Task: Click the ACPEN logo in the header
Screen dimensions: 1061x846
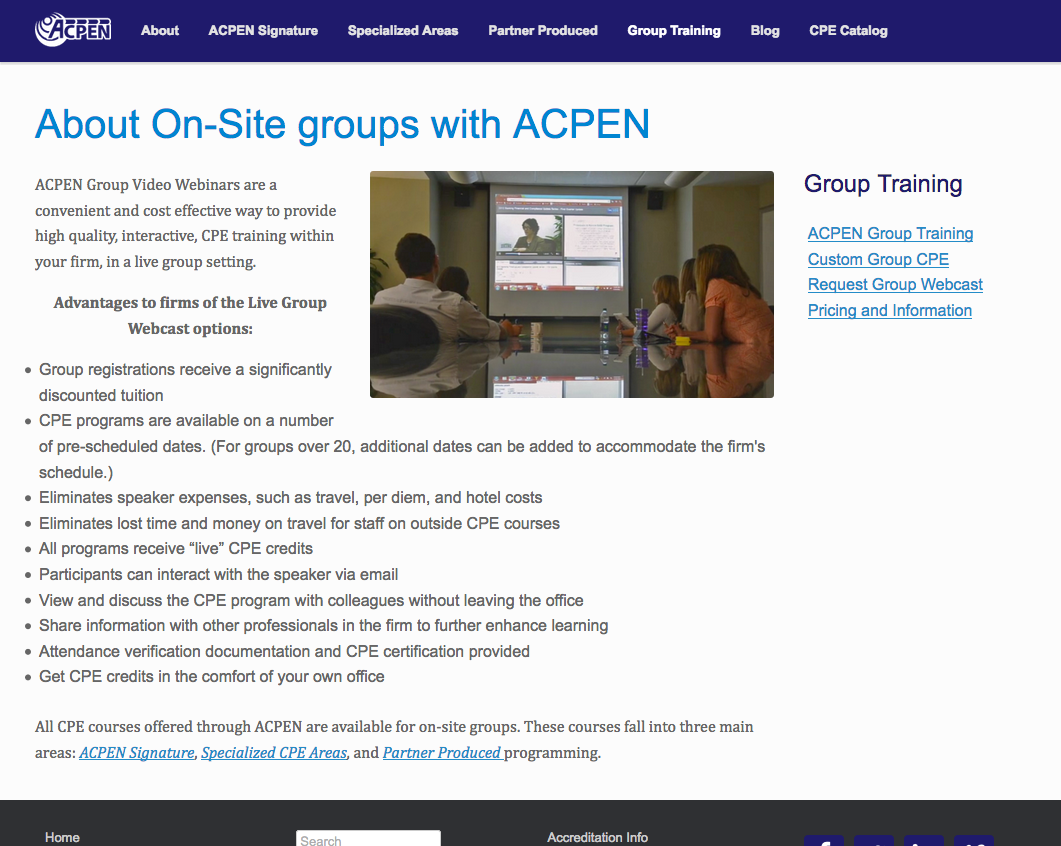Action: click(73, 30)
